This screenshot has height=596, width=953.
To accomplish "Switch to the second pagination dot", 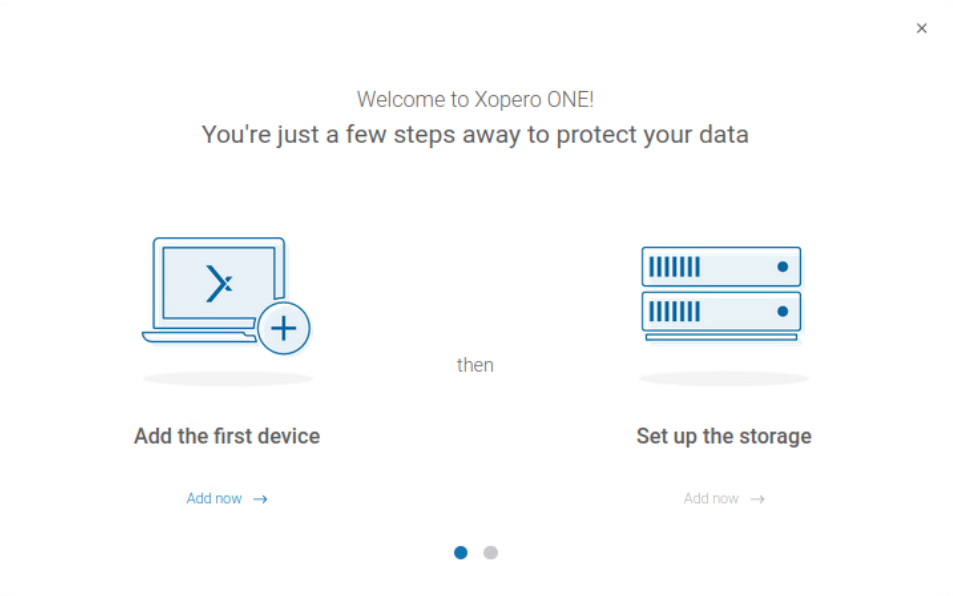I will [x=490, y=552].
